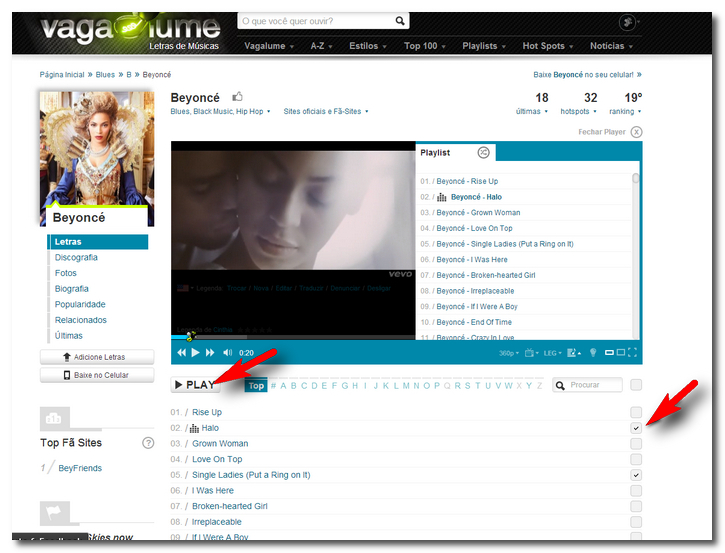The height and width of the screenshot is (553, 725).
Task: Like Beyoncé with the thumbs-up icon
Action: pos(237,97)
